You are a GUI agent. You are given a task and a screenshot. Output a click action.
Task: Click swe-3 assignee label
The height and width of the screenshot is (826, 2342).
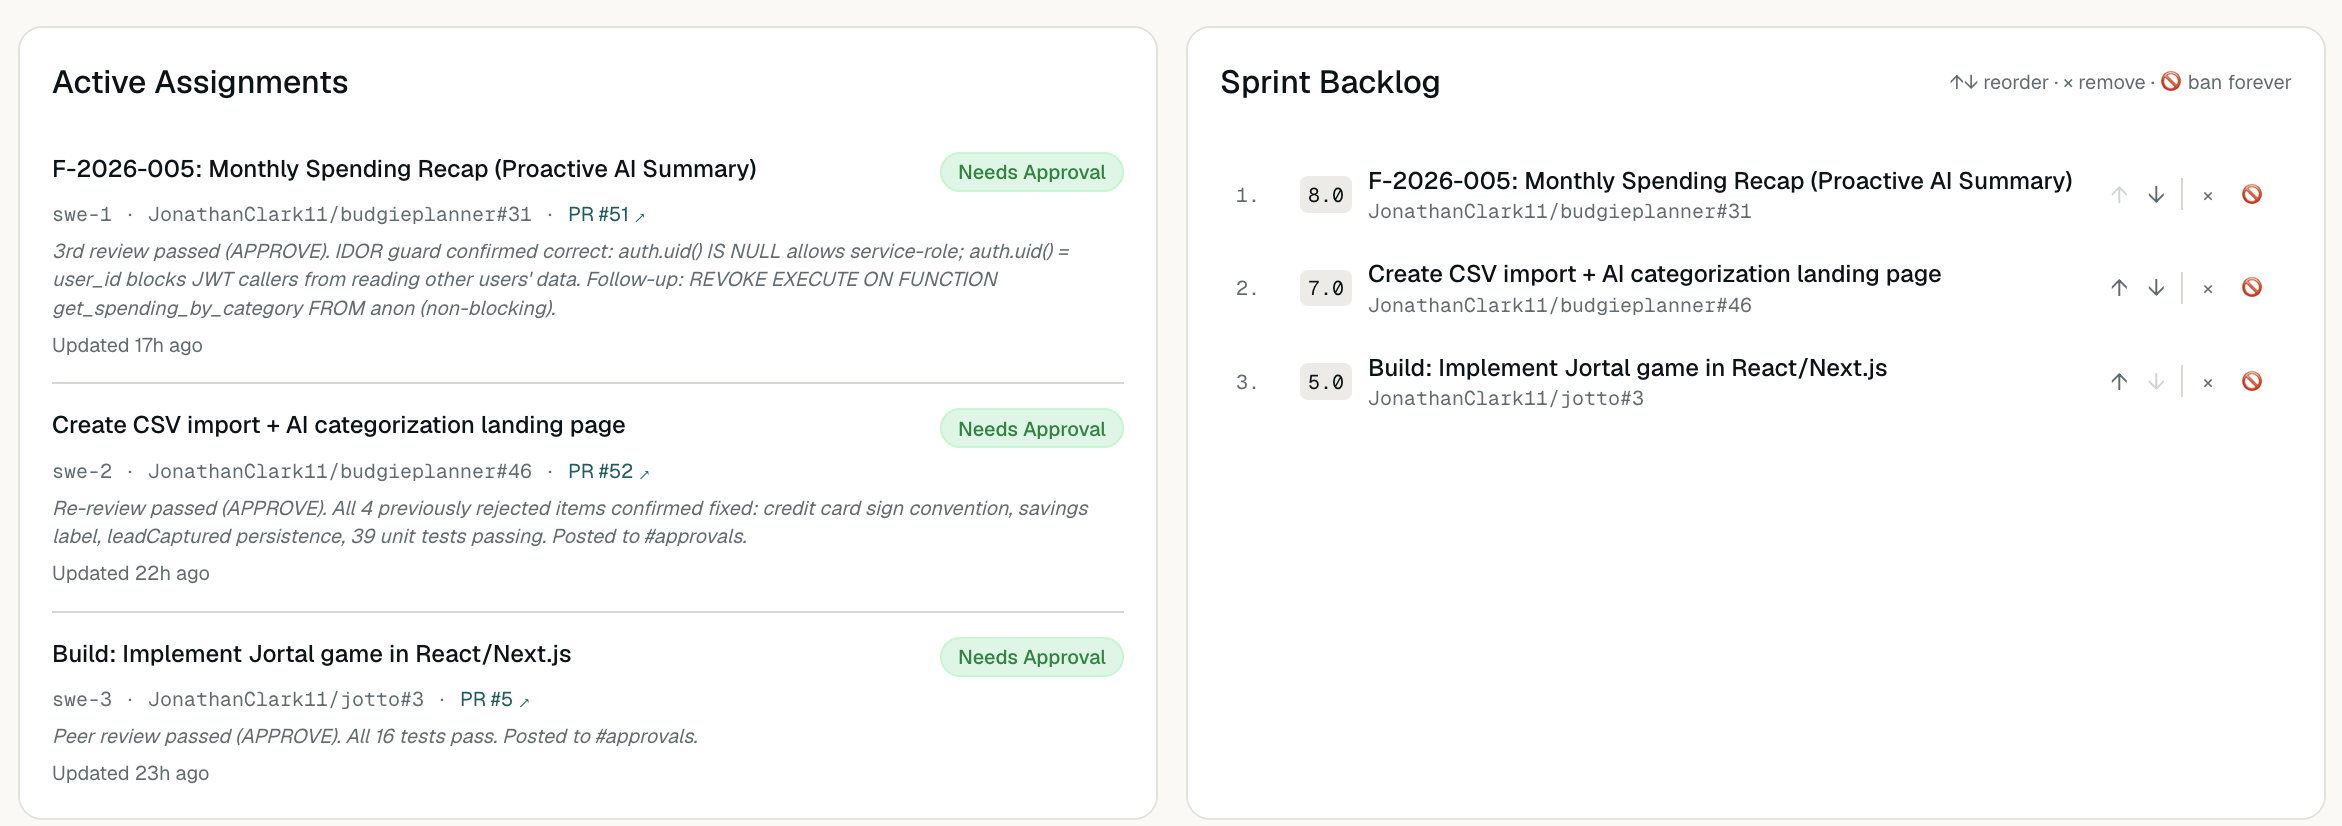[82, 700]
